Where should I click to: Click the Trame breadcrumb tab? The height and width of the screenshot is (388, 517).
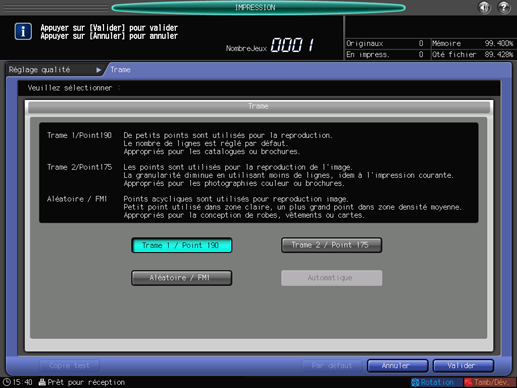click(120, 70)
